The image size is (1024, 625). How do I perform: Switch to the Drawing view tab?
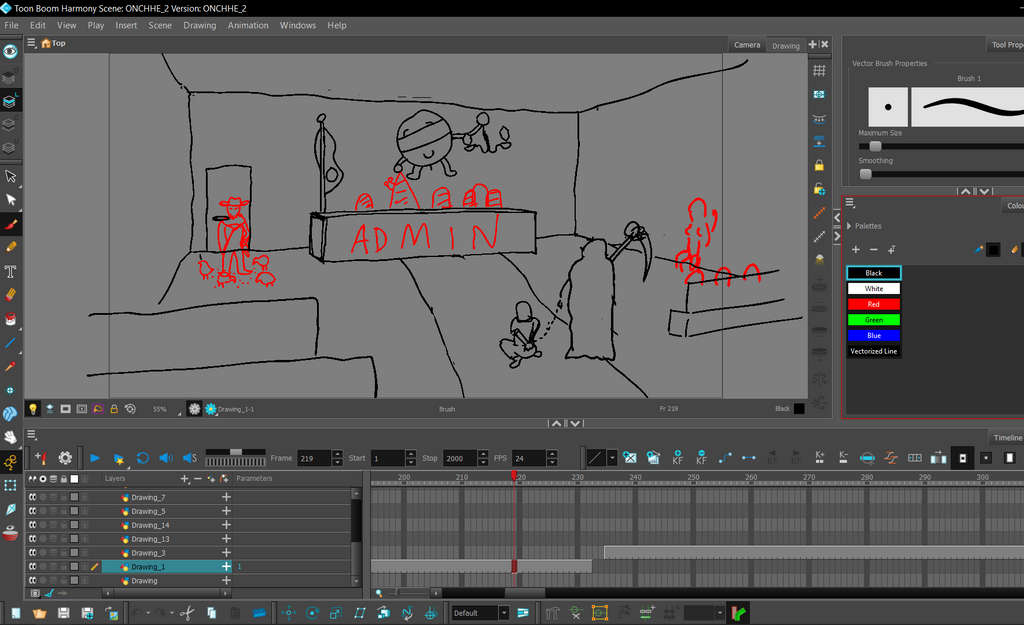point(785,45)
